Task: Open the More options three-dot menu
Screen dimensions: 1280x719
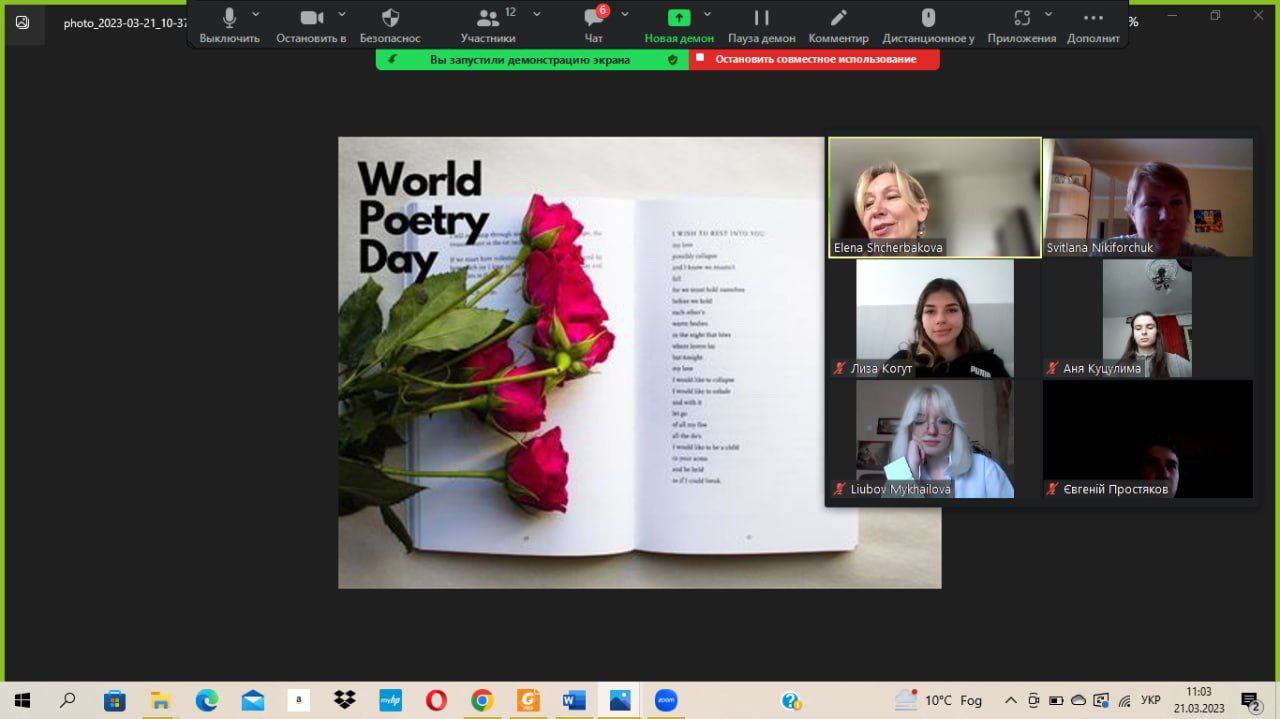Action: (x=1093, y=24)
